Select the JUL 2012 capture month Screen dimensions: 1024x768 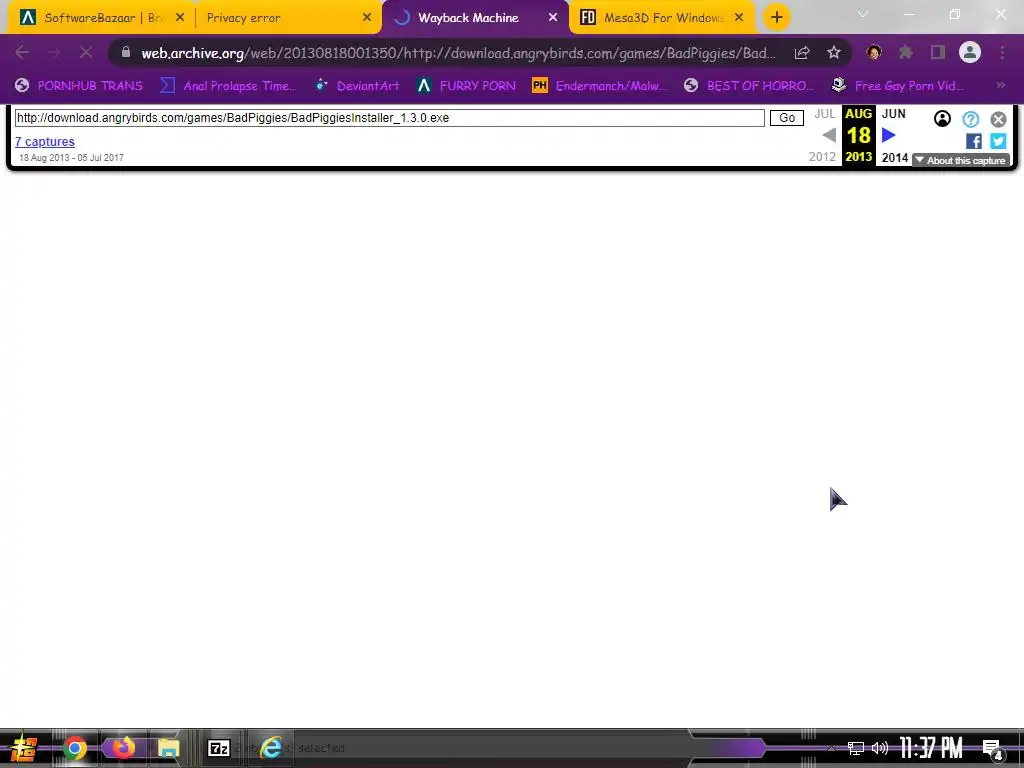click(x=824, y=135)
